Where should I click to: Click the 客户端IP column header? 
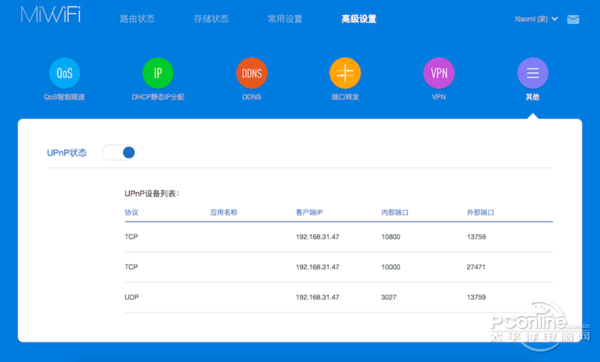pyautogui.click(x=309, y=212)
